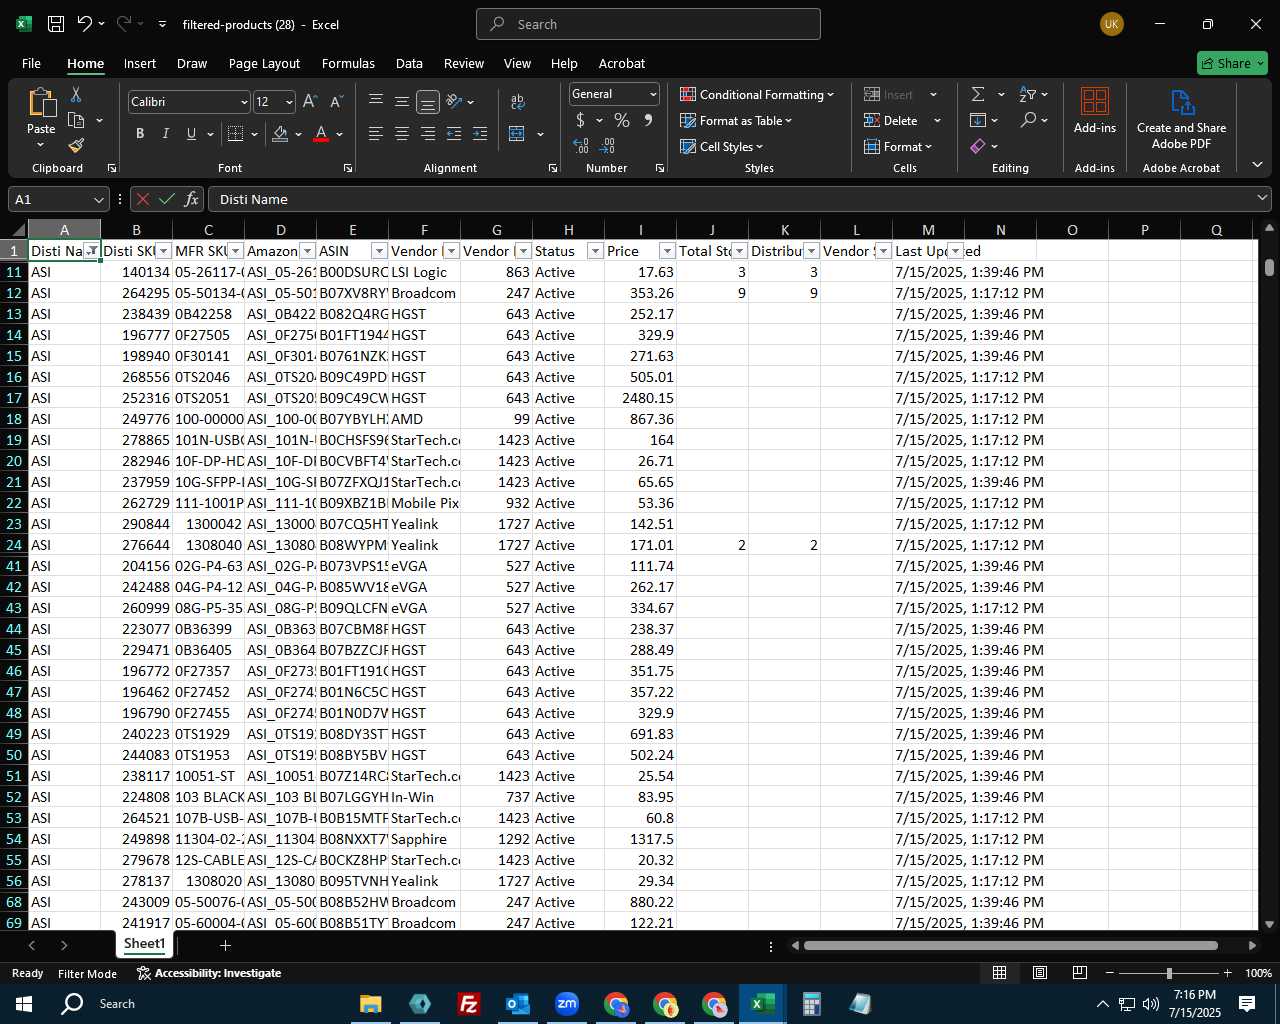Open ASIN column filter dropdown
1280x1024 pixels.
coord(379,251)
